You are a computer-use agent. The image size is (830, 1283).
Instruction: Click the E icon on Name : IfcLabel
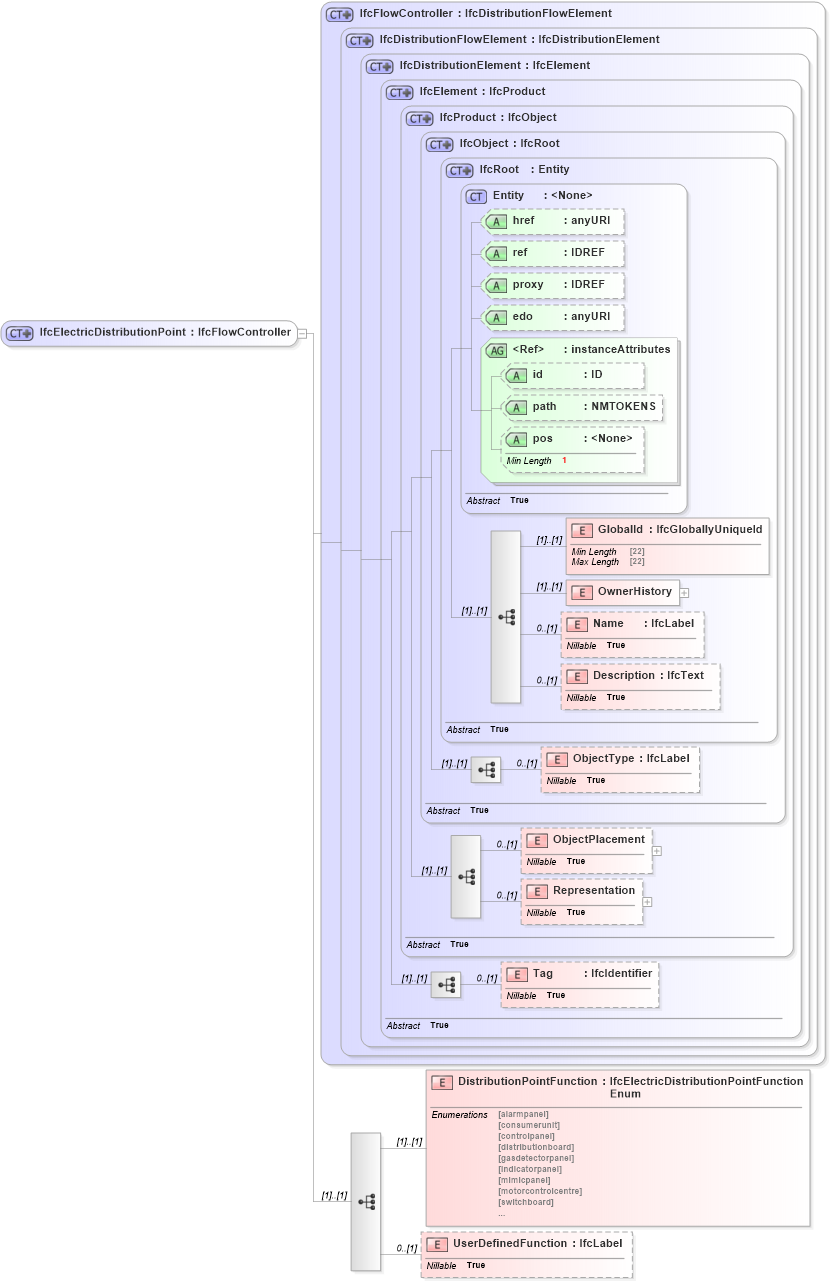[x=577, y=623]
